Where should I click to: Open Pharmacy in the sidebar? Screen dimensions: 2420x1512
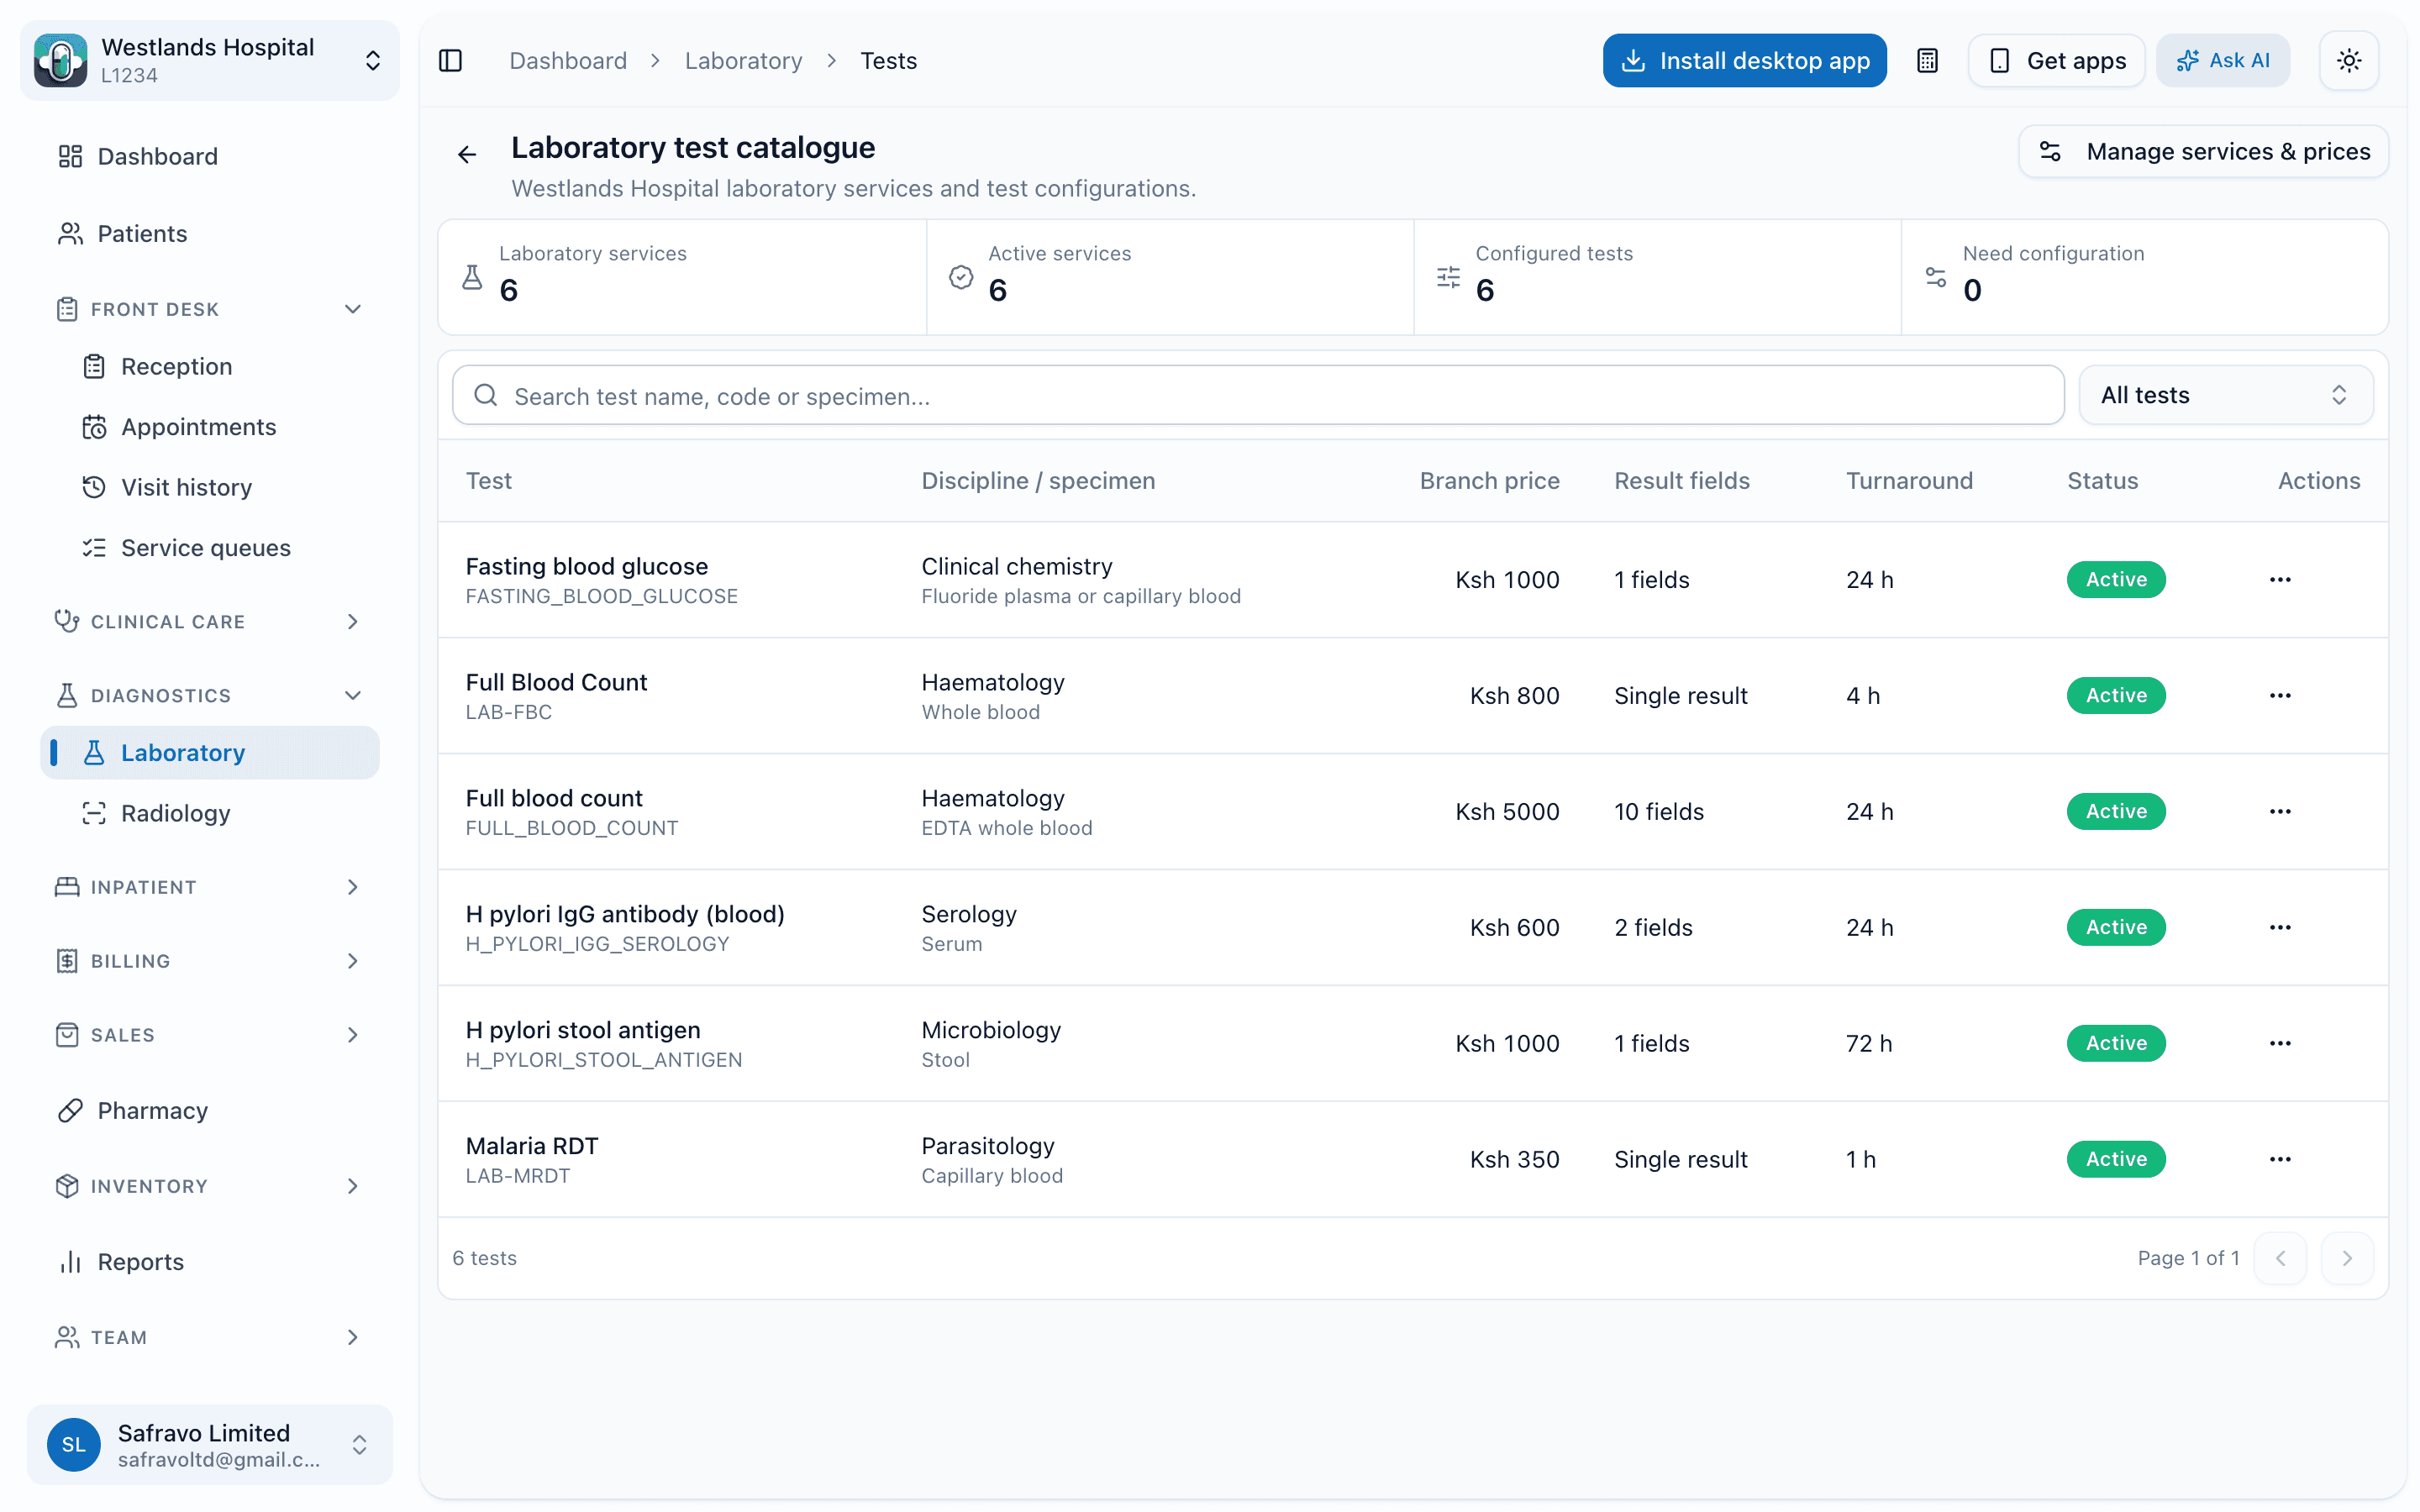(210, 1111)
